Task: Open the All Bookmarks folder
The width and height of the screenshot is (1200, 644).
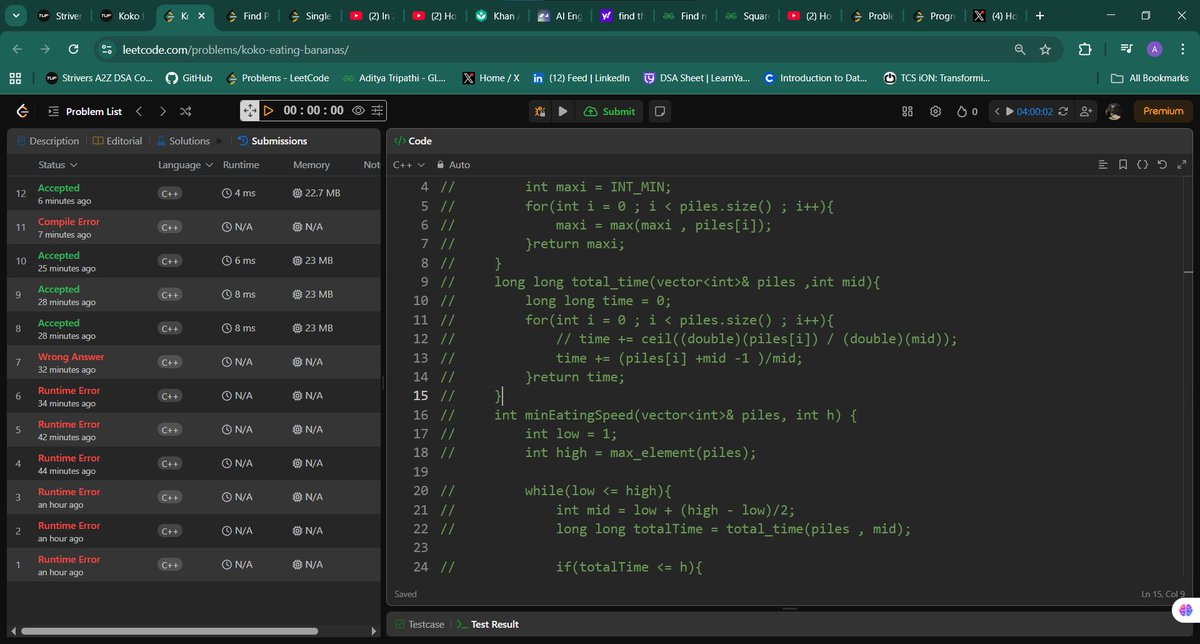Action: (x=1149, y=78)
